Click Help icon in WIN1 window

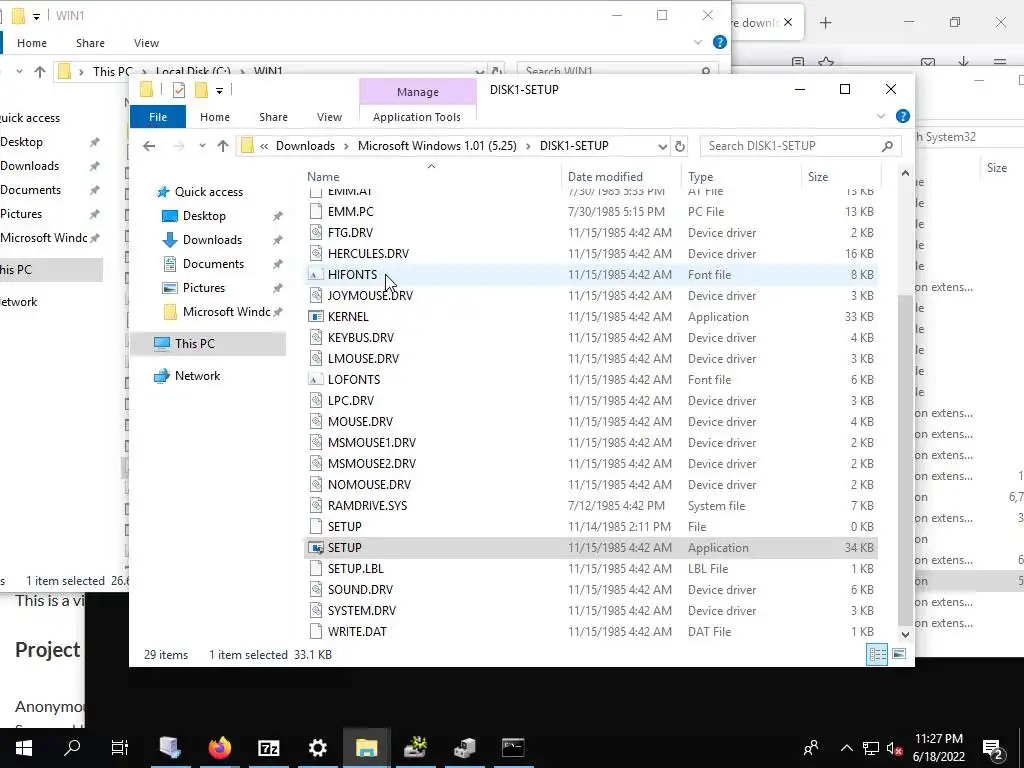[x=720, y=42]
